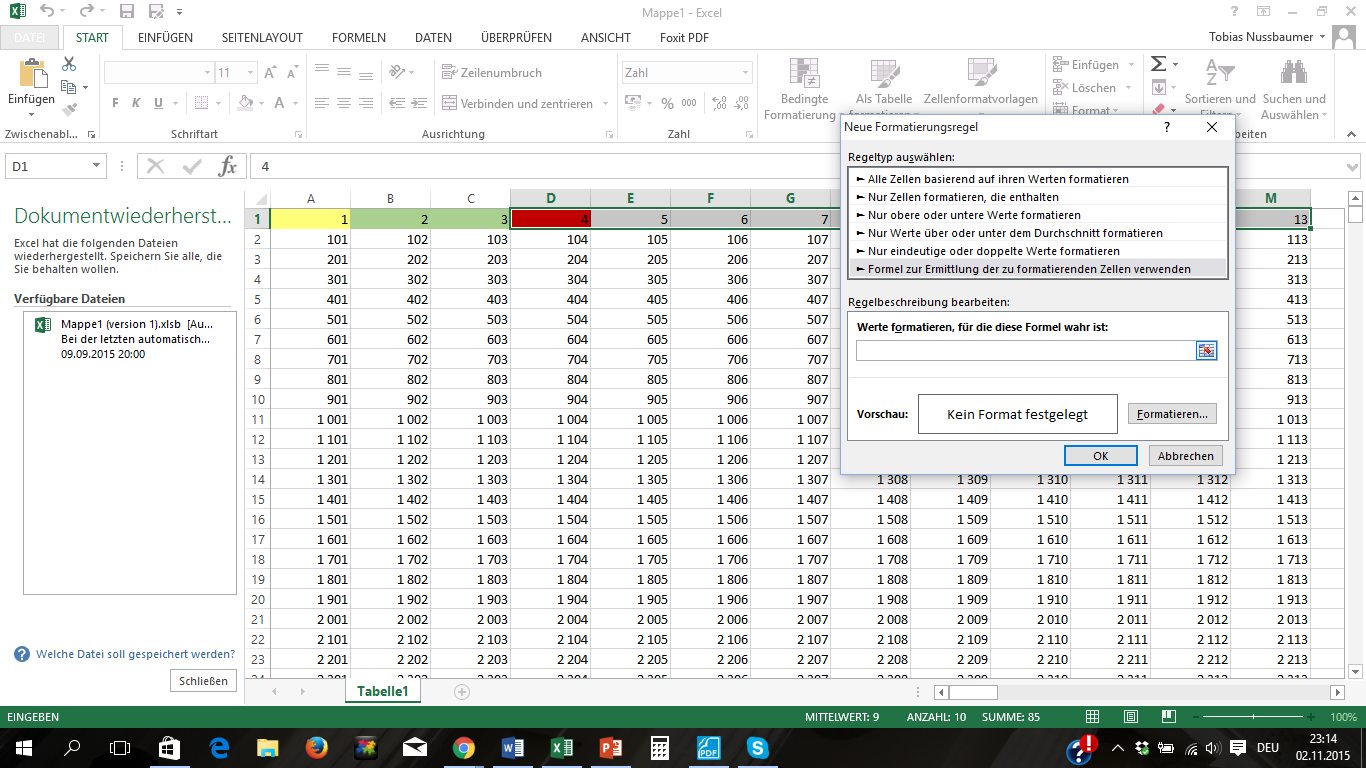Image resolution: width=1366 pixels, height=768 pixels.
Task: Click the percent style icon
Action: [x=666, y=103]
